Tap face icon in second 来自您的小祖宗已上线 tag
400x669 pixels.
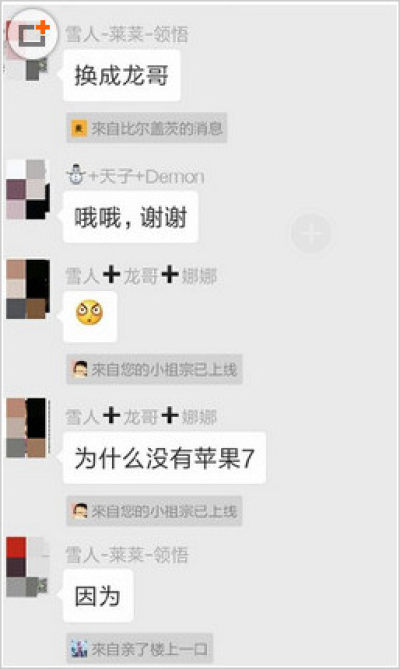pyautogui.click(x=80, y=511)
